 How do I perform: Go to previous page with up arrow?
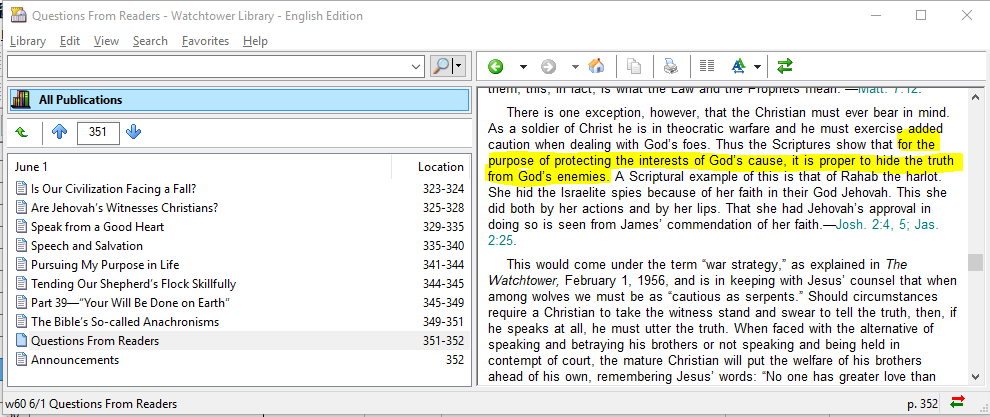click(59, 132)
